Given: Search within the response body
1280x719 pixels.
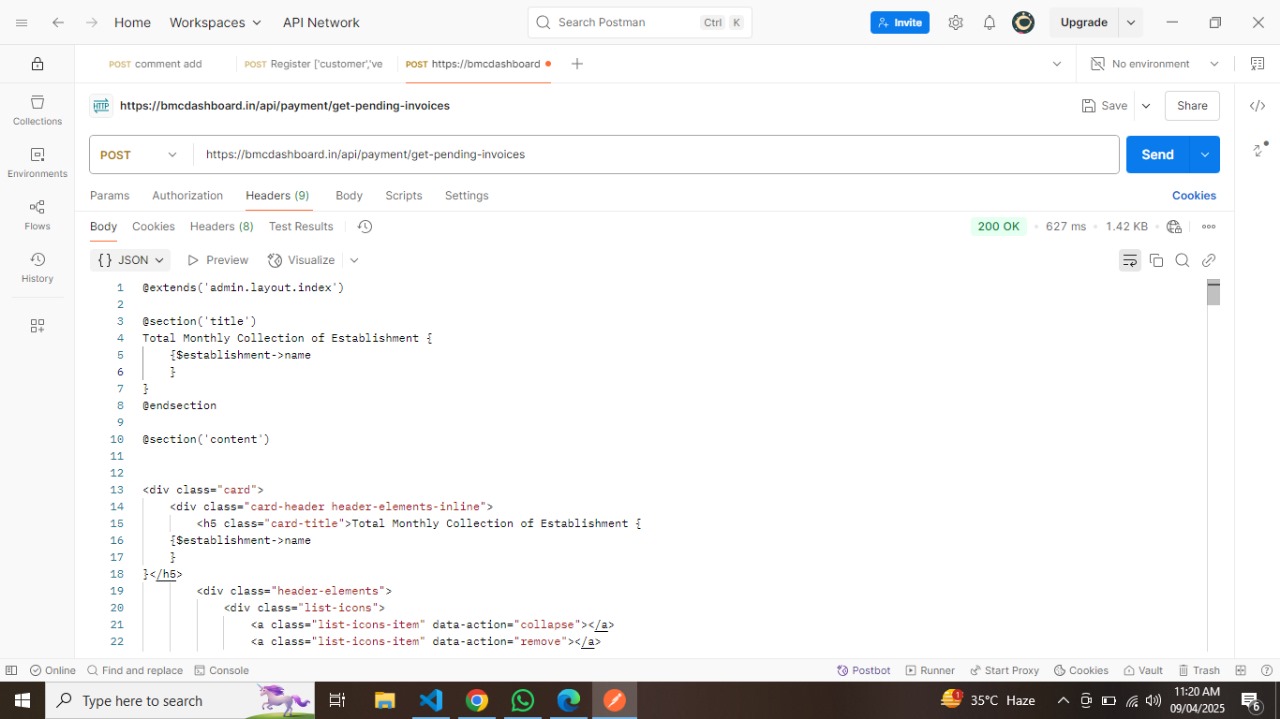Looking at the screenshot, I should (x=1182, y=260).
